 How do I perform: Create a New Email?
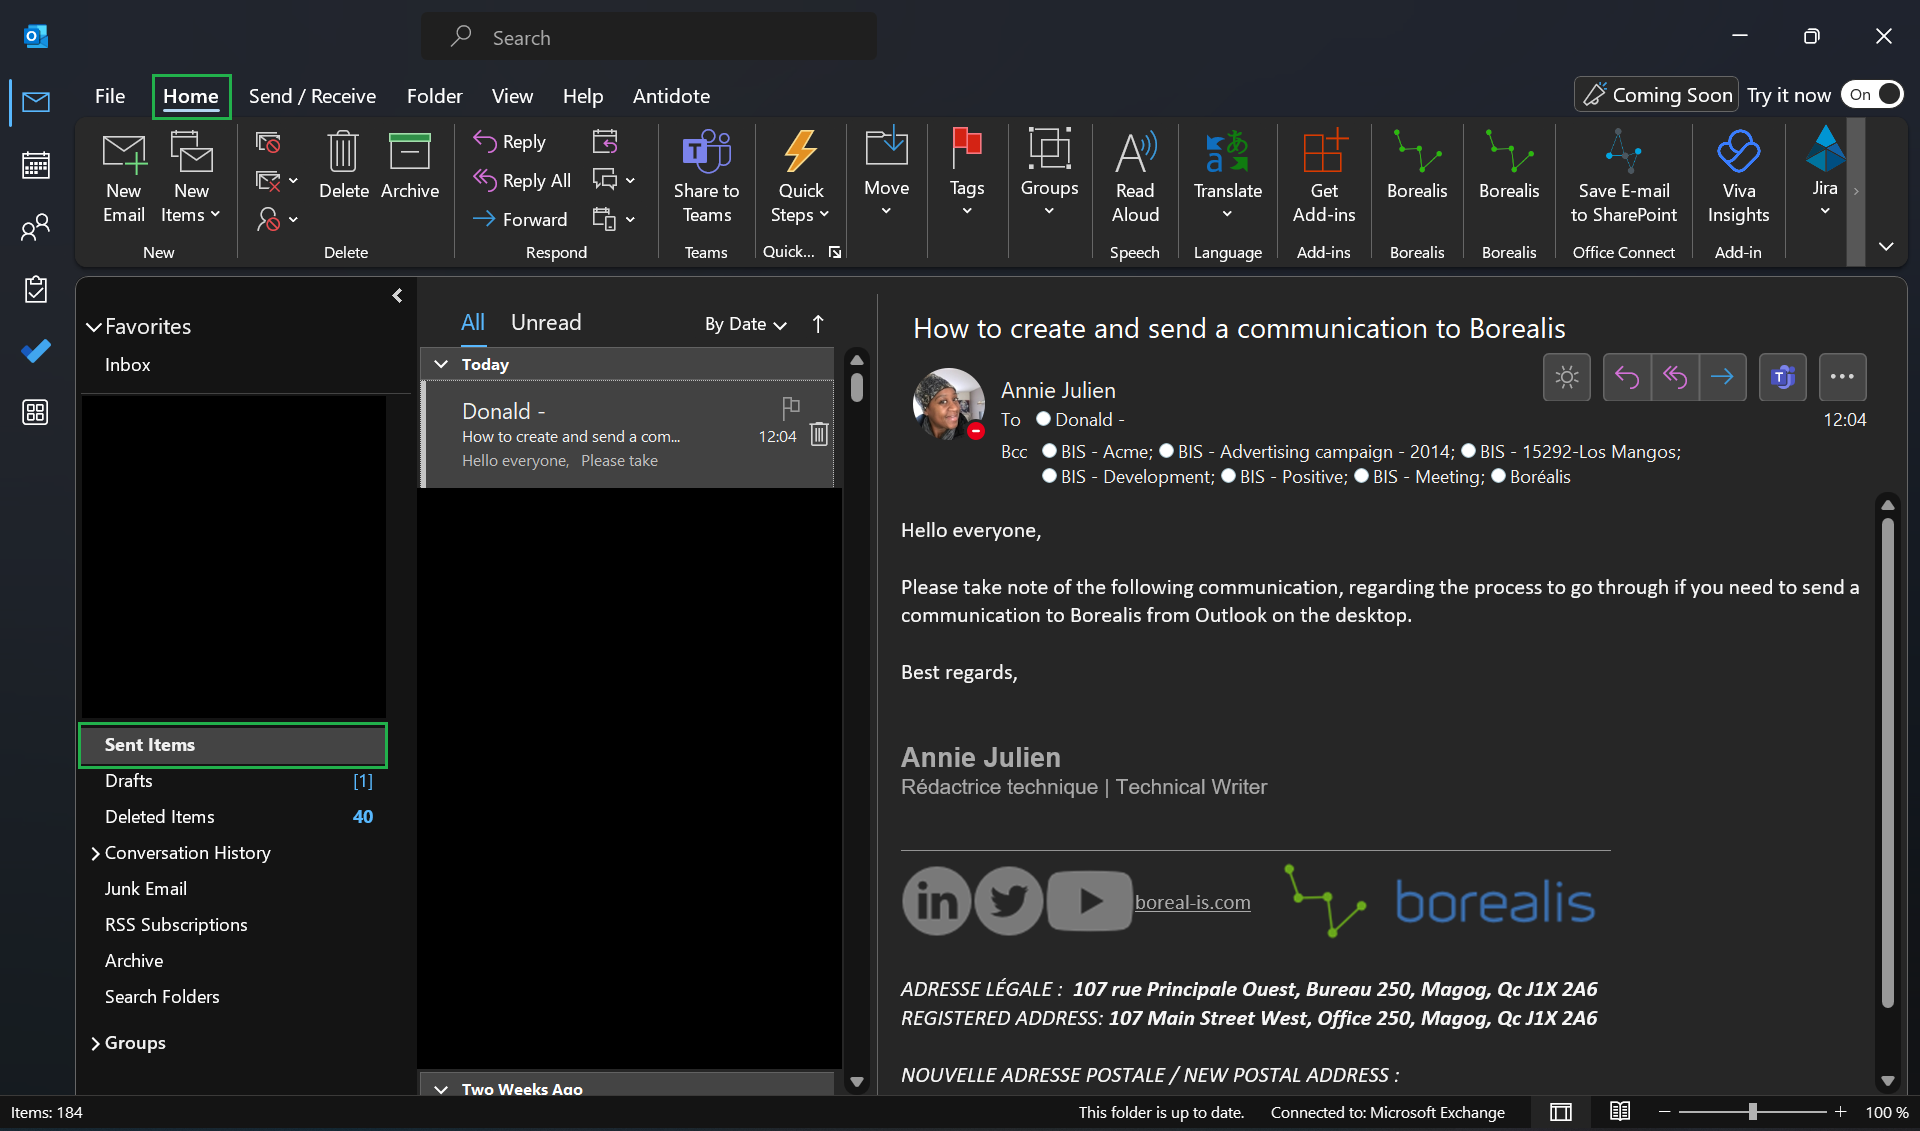pos(124,178)
